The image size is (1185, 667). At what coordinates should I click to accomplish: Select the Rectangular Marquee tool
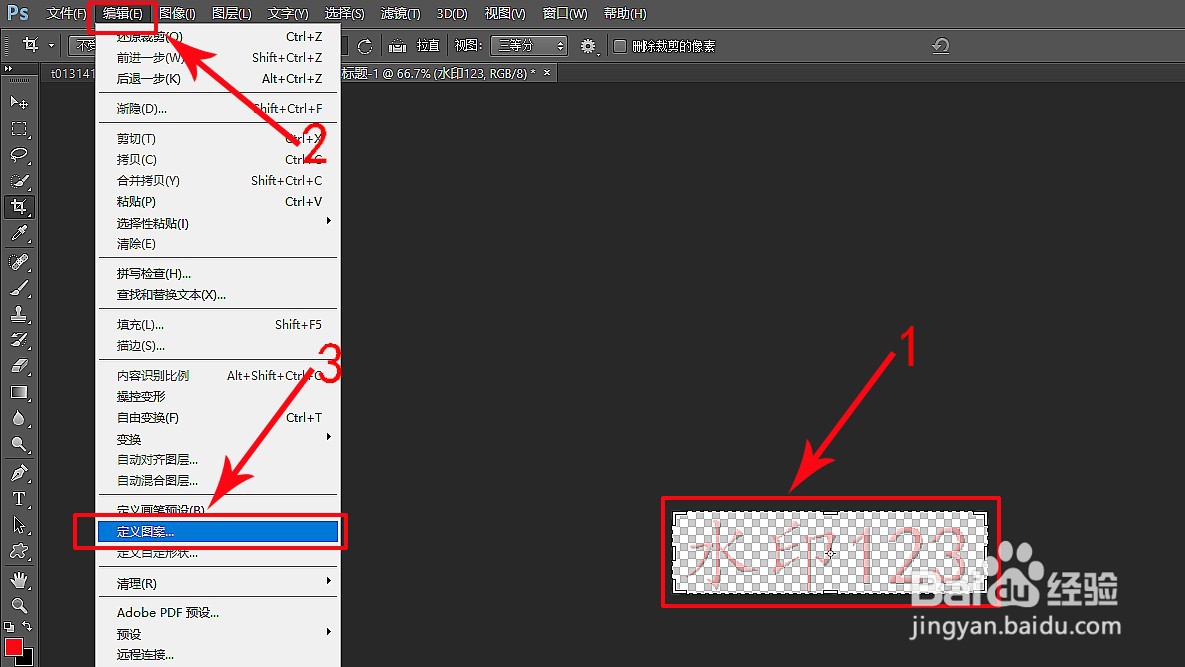[19, 129]
